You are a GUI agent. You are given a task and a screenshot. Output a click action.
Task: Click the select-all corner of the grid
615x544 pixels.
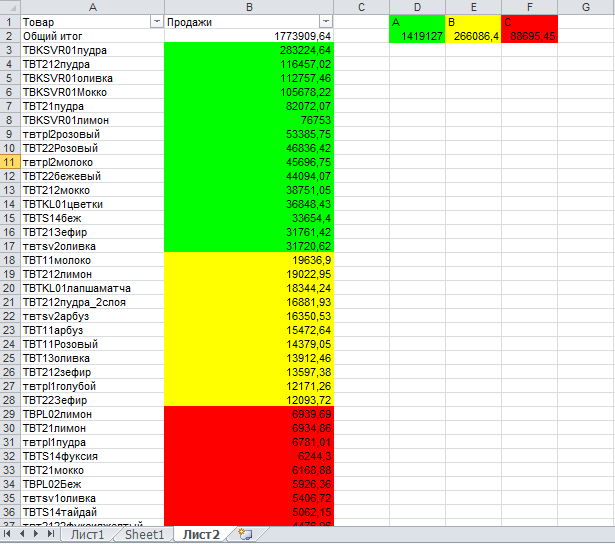pos(10,7)
